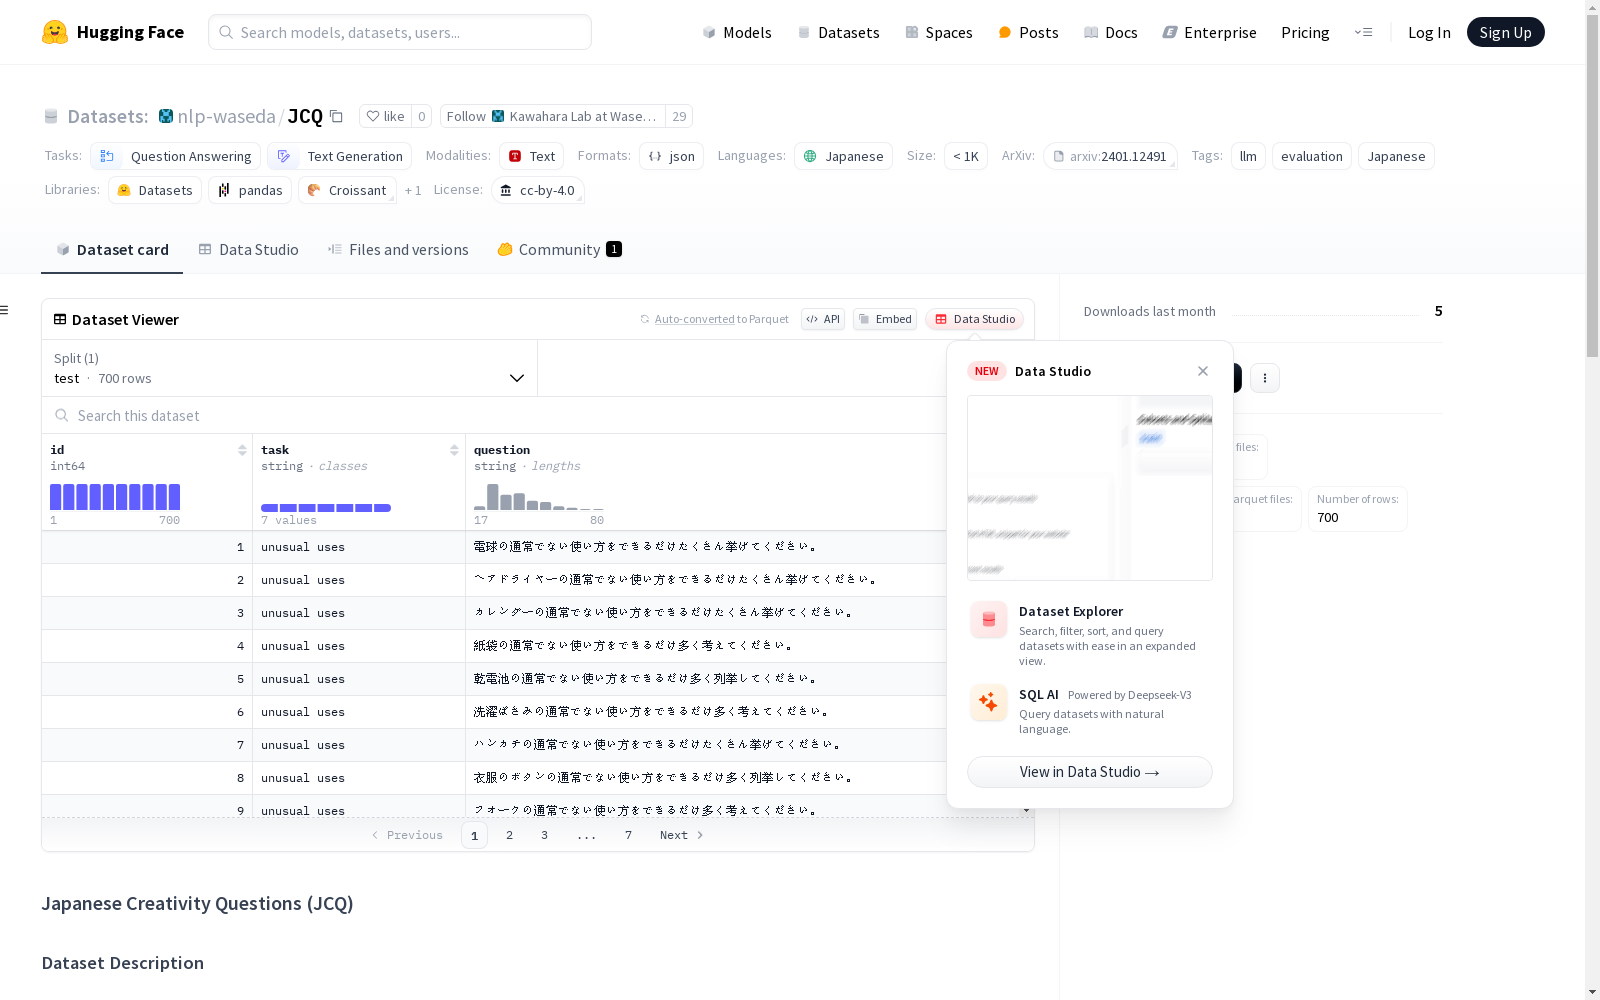The height and width of the screenshot is (1000, 1600).
Task: Click the Hugging Face logo icon
Action: pyautogui.click(x=55, y=32)
